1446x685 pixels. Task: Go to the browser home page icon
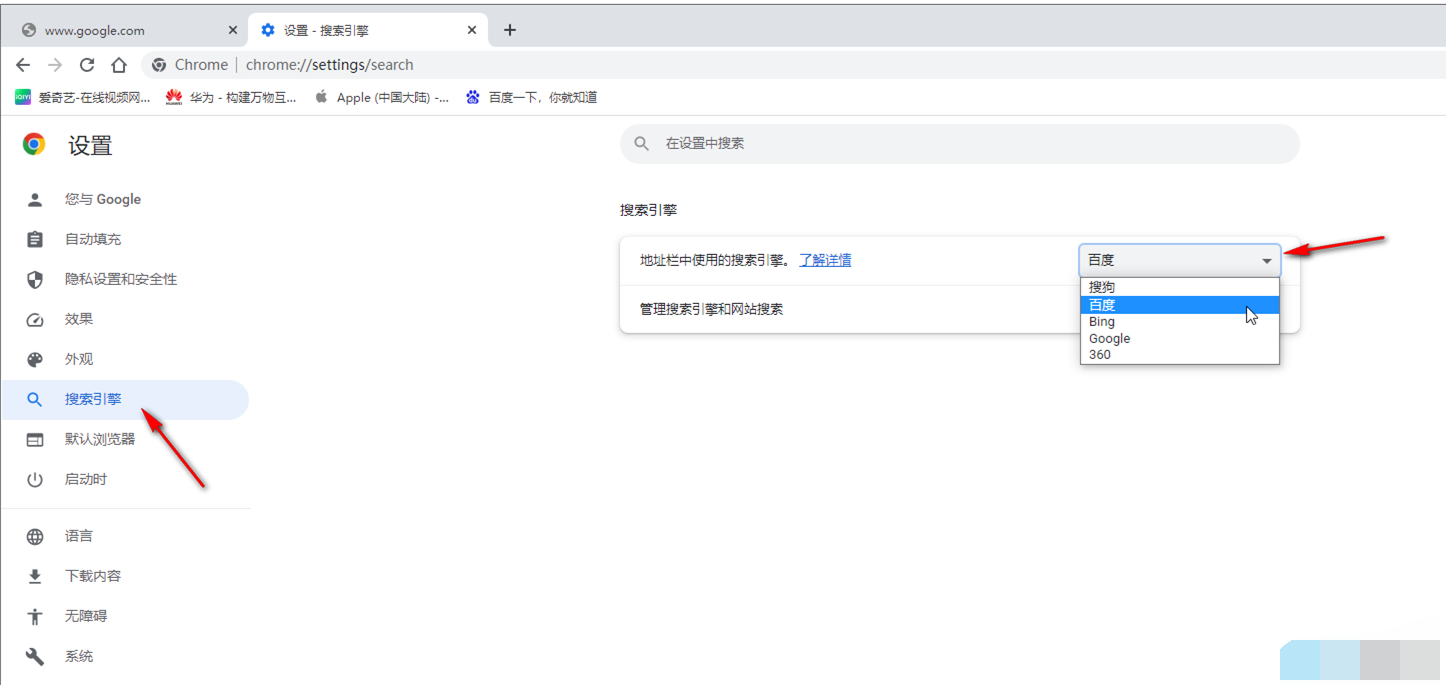[119, 65]
